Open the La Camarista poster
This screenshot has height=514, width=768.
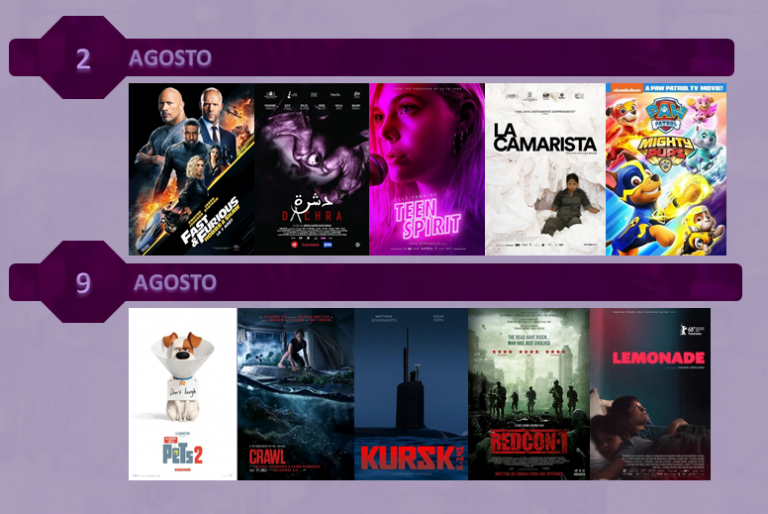[546, 169]
